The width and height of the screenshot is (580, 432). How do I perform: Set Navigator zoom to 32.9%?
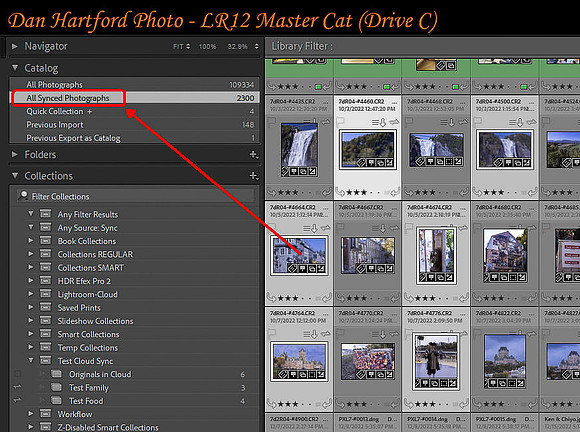(237, 47)
